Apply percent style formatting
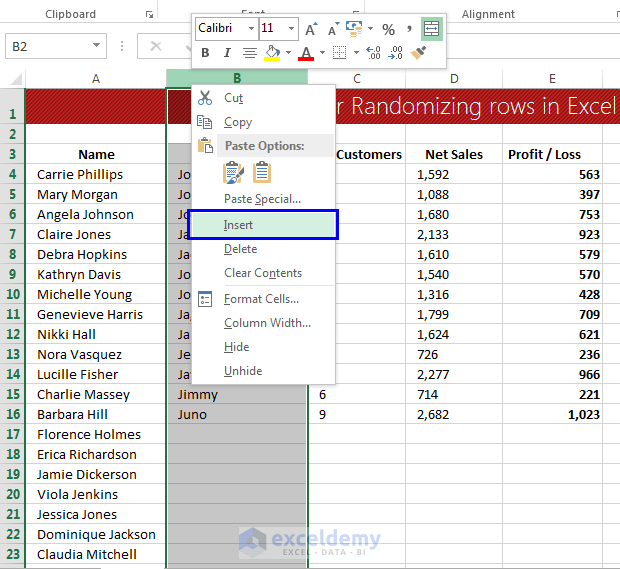The image size is (620, 569). pyautogui.click(x=388, y=29)
